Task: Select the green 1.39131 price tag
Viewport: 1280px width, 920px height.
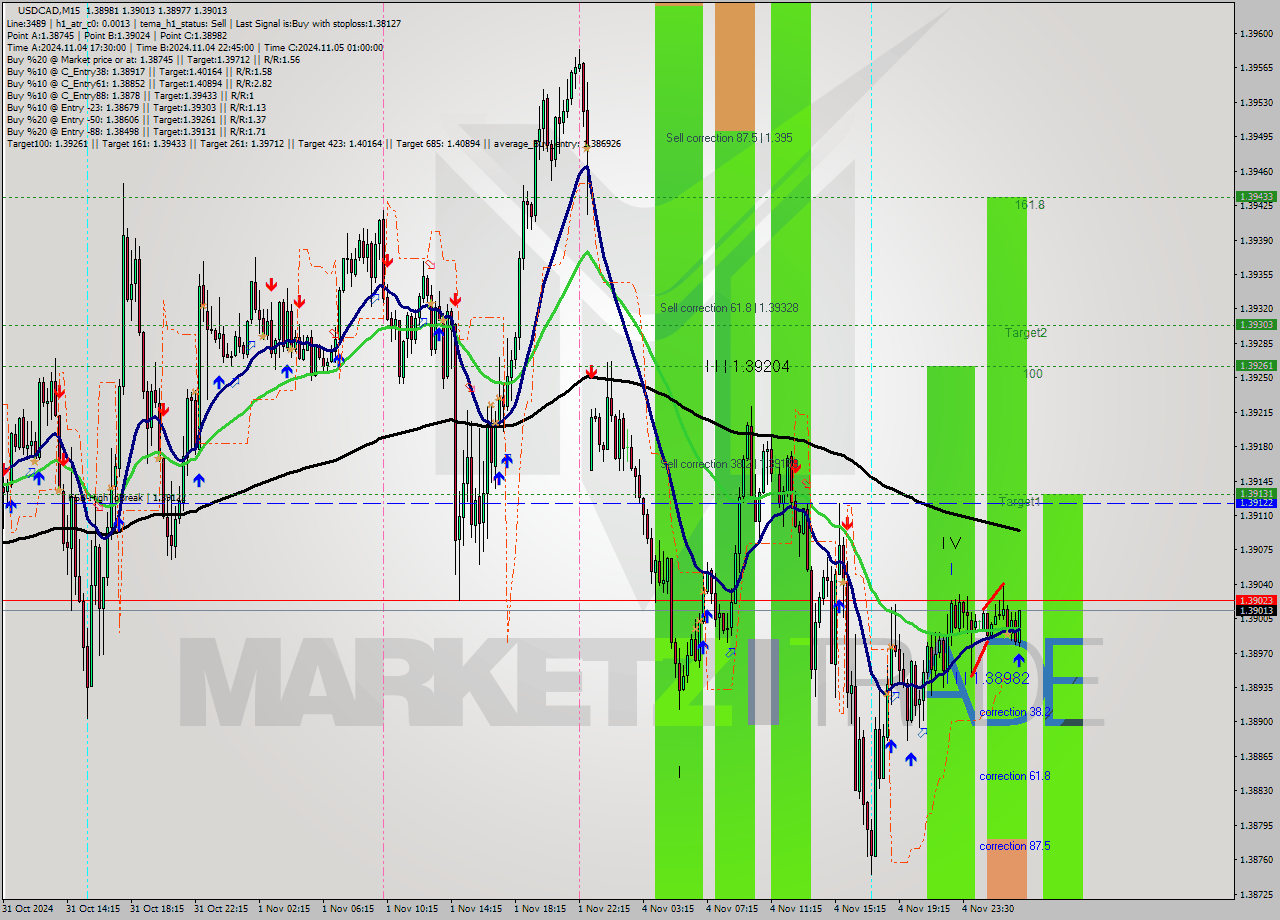Action: (1256, 493)
